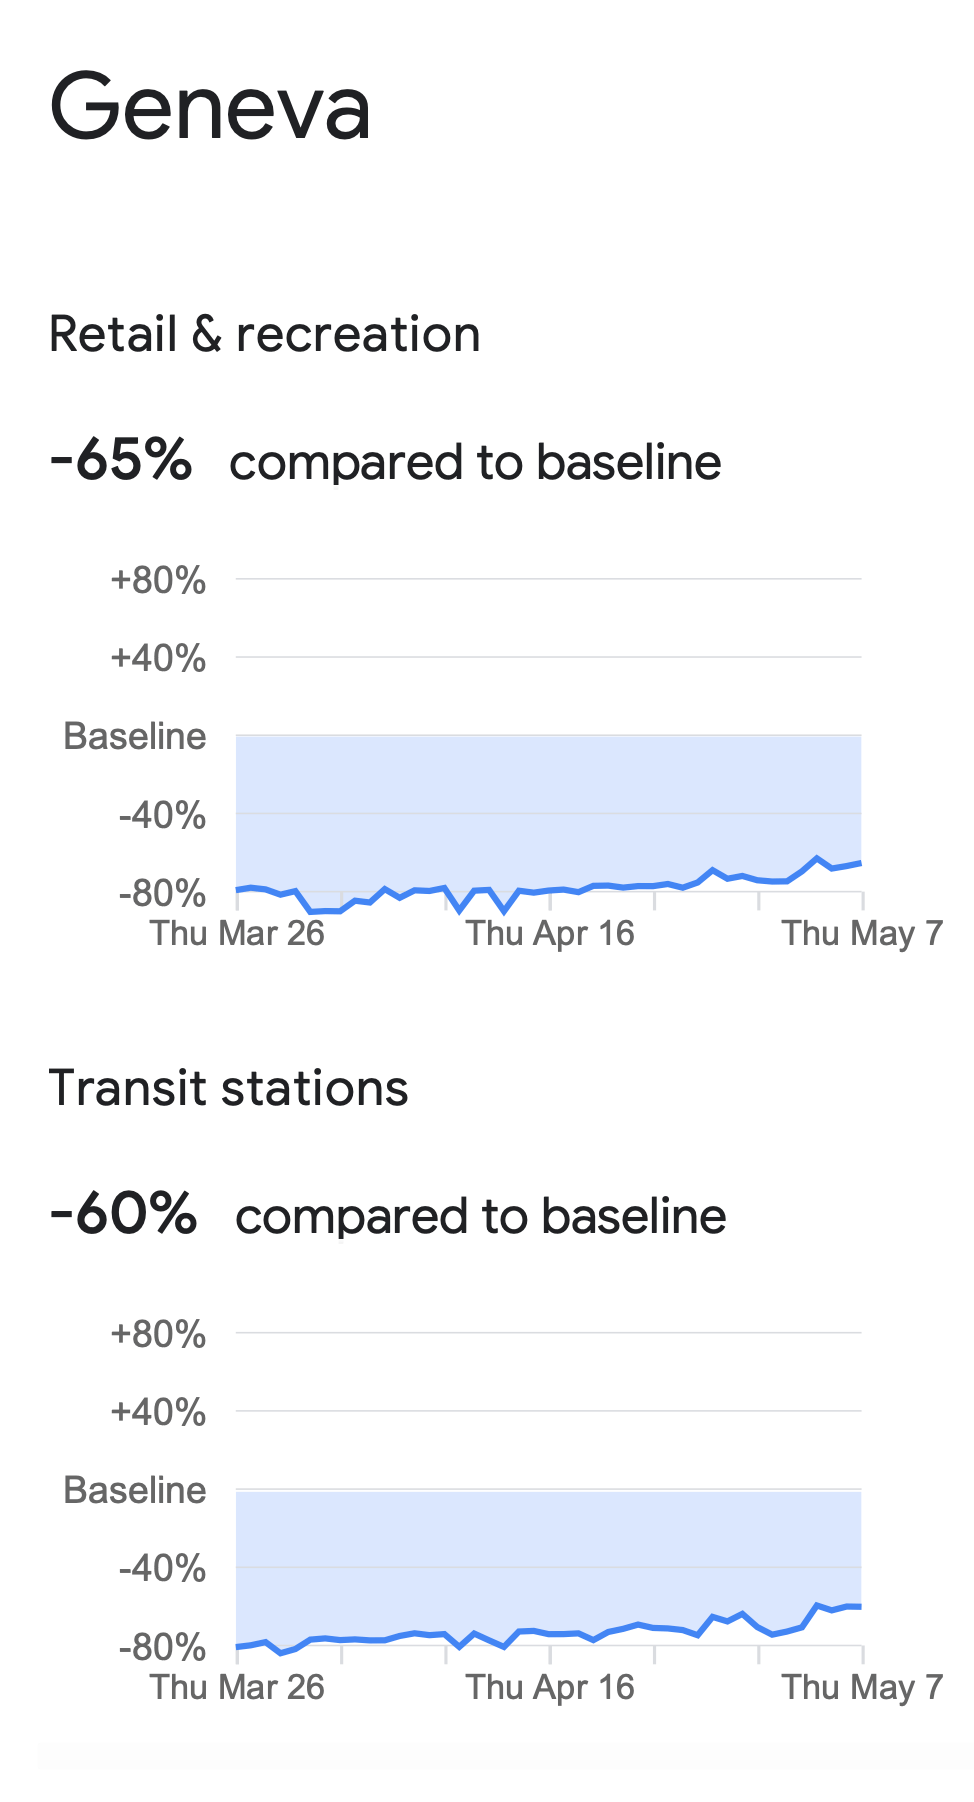974x1802 pixels.
Task: Click the -65% retail change value
Action: [x=121, y=460]
